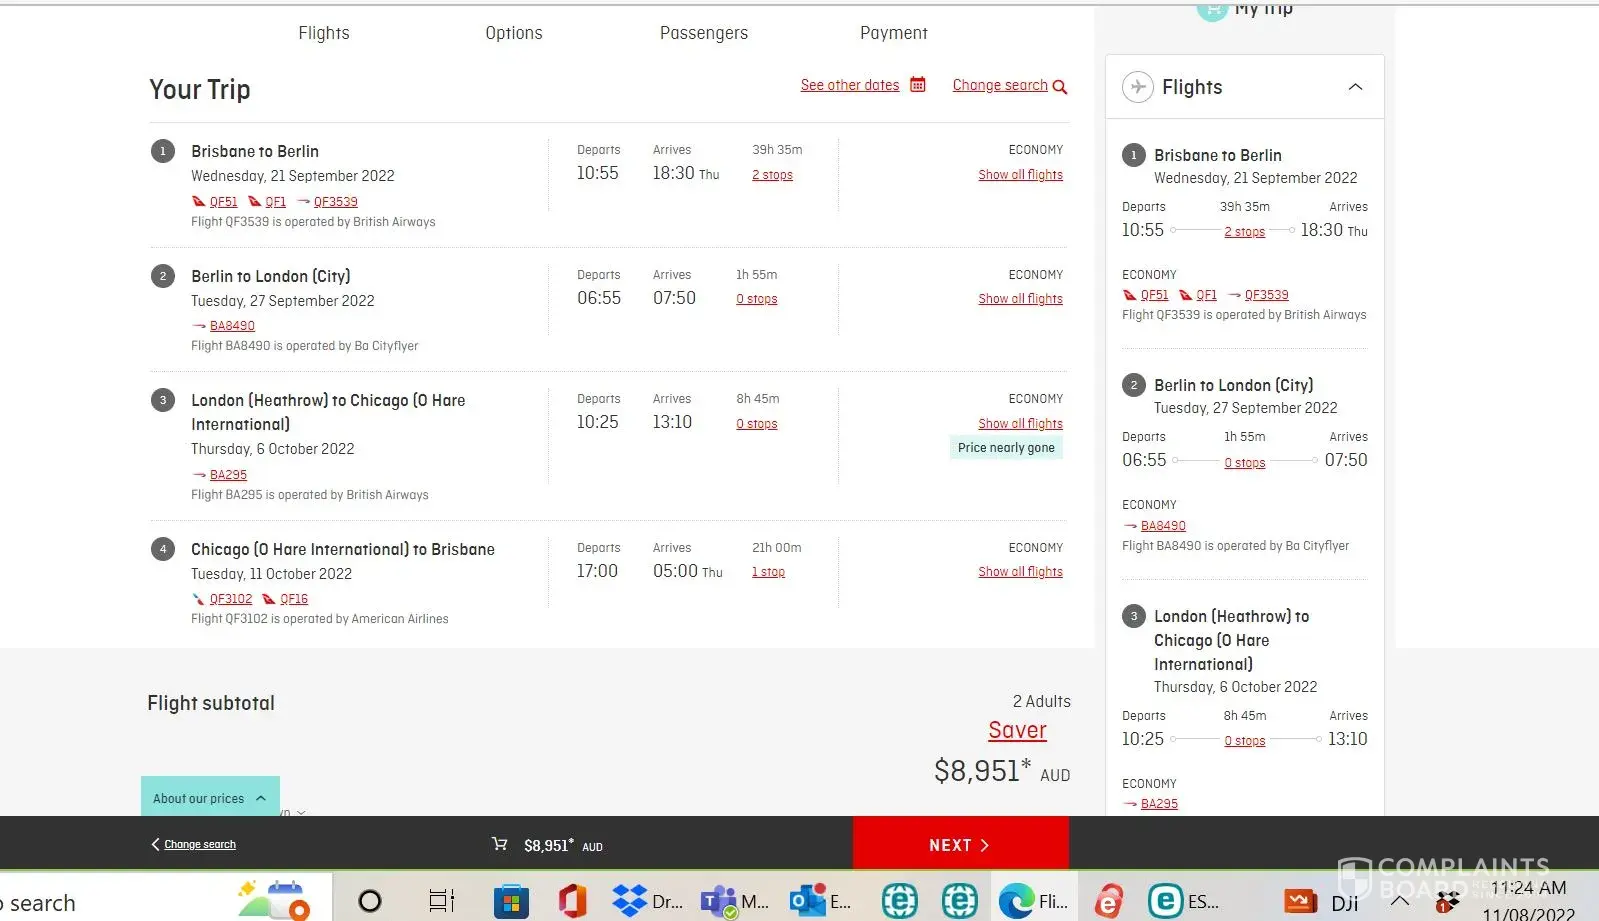This screenshot has width=1599, height=921.
Task: Open flight BA295 in the Your Trip list
Action: [228, 475]
